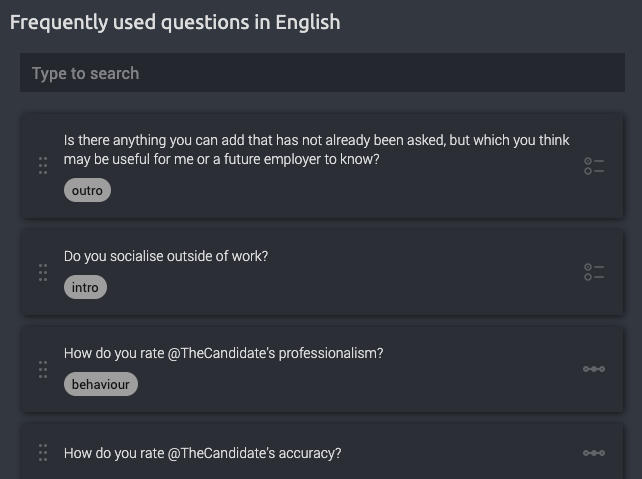Open the question 'Do you socialise outside of work?'
Screen dimensions: 642x479
point(166,256)
